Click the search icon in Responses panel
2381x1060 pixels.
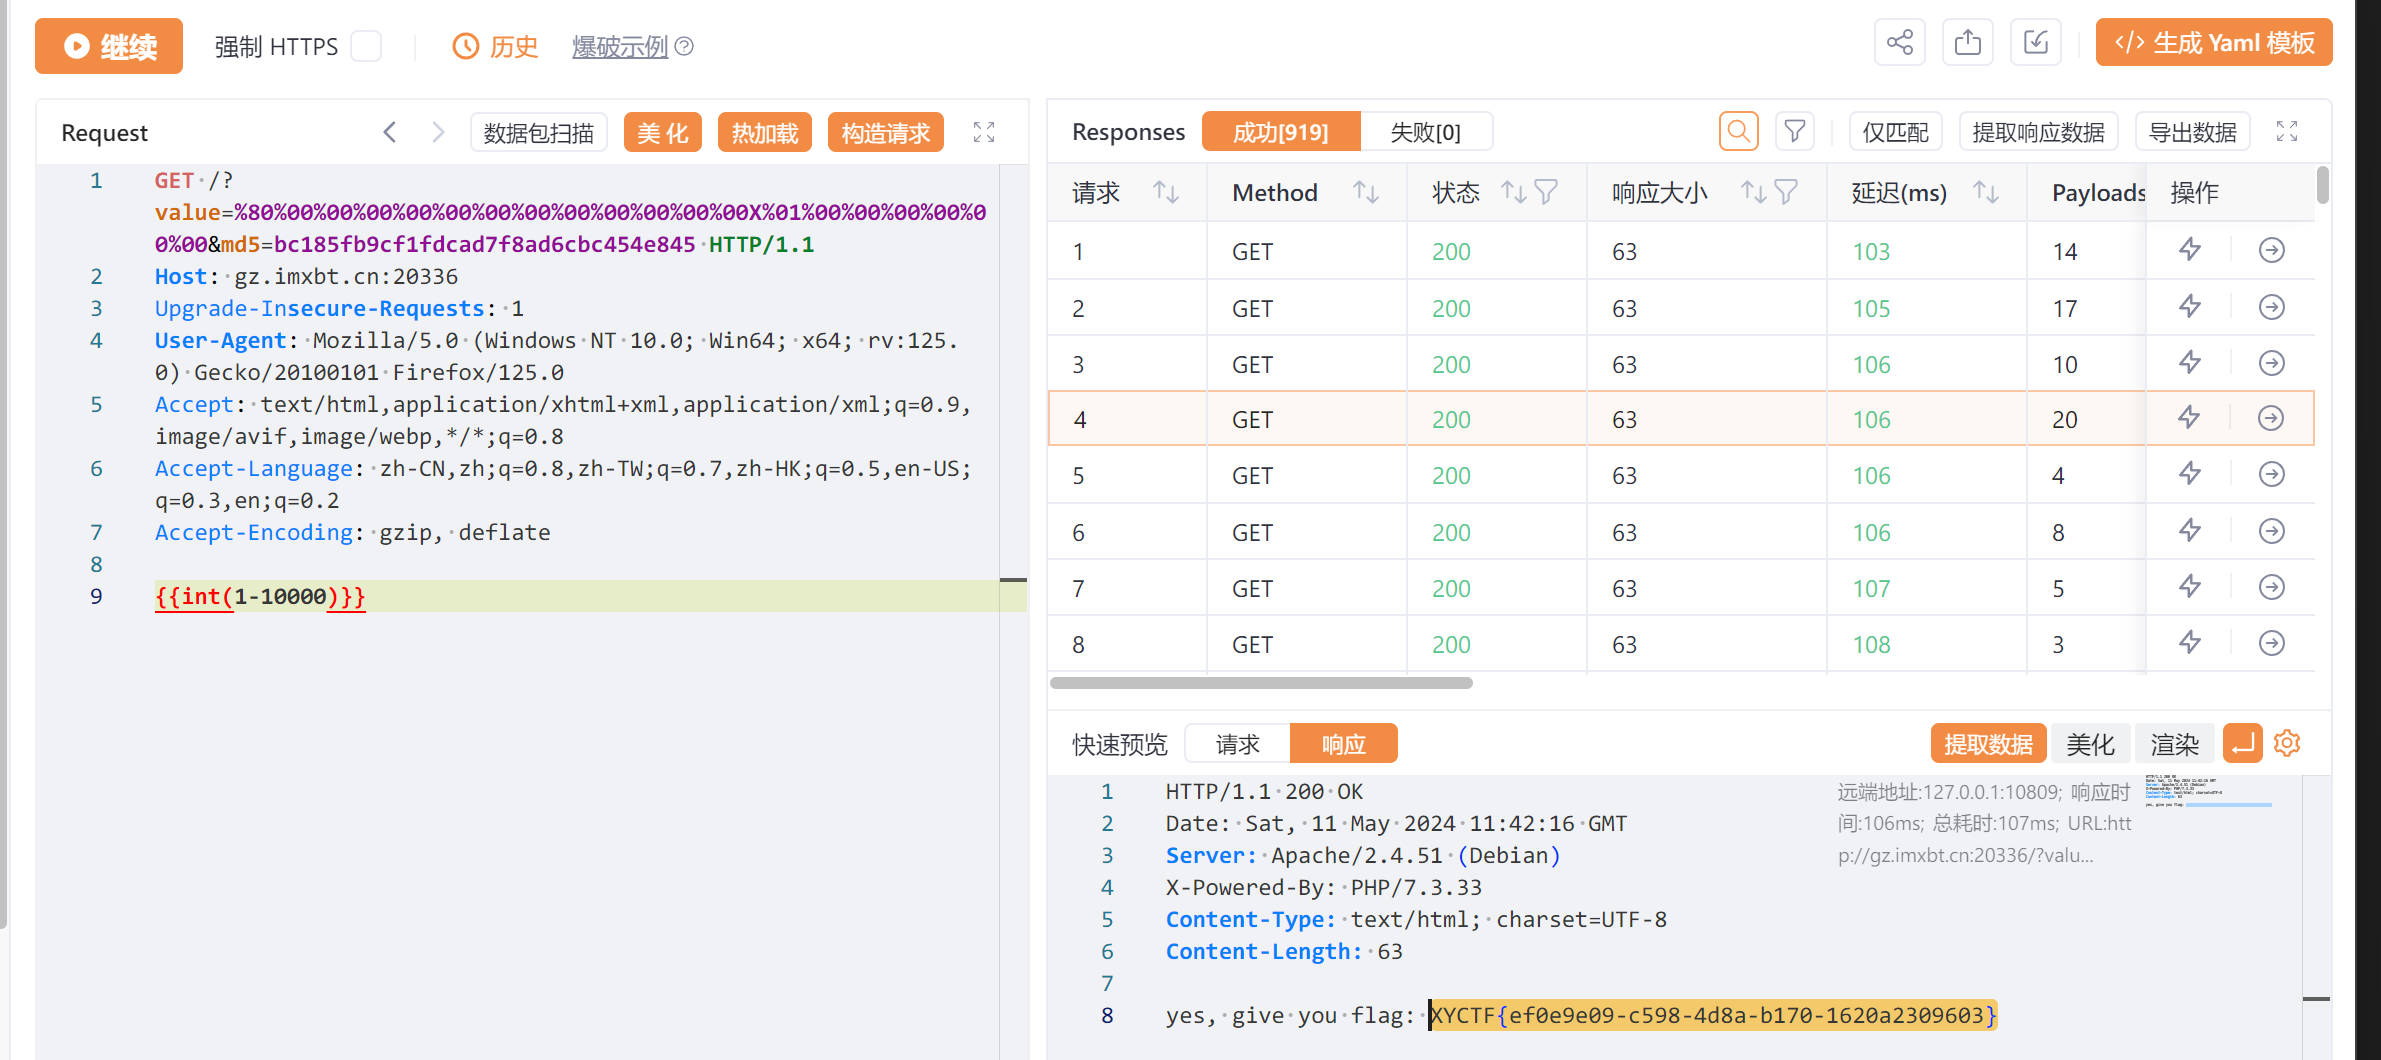click(1739, 131)
